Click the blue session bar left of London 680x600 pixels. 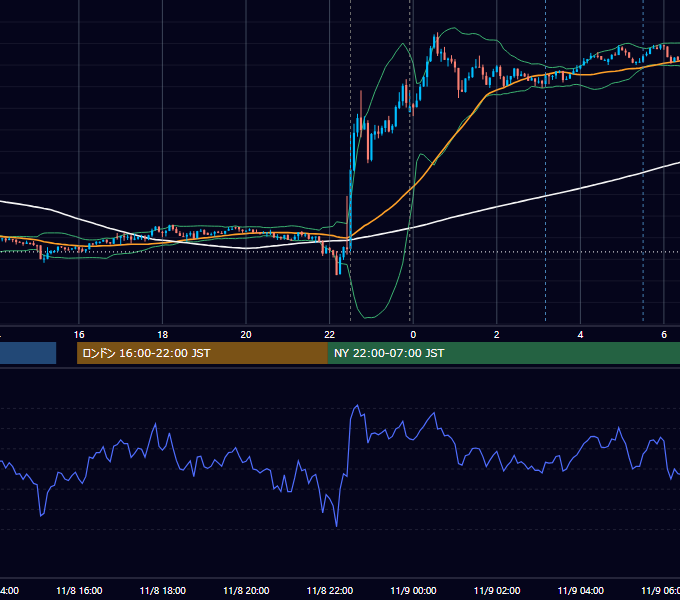point(28,353)
